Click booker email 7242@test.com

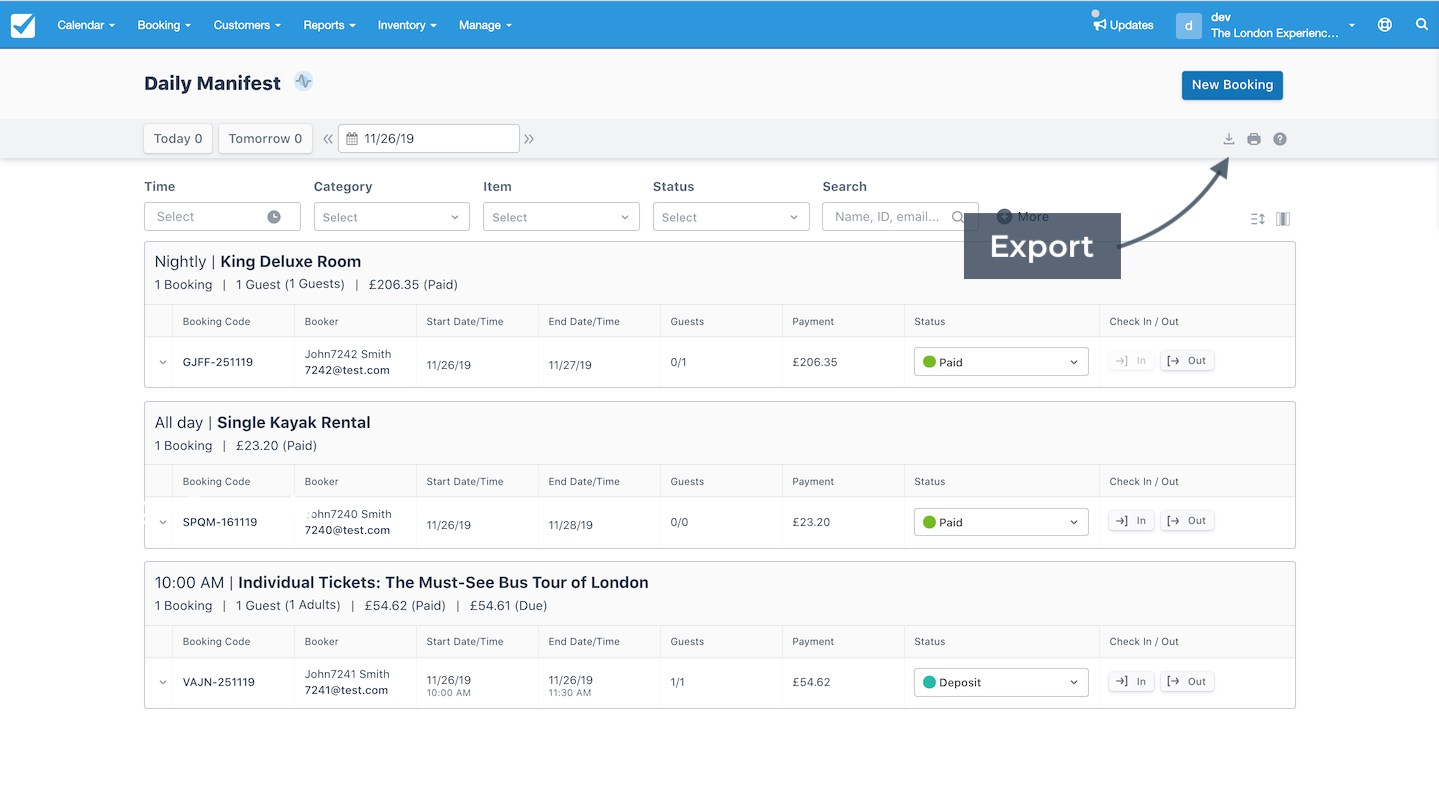tap(347, 370)
